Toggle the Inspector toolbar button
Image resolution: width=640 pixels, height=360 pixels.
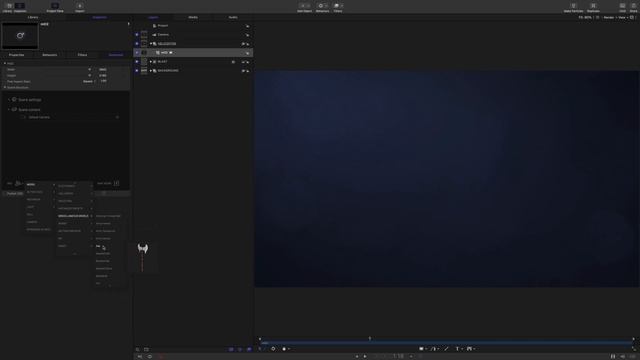point(20,7)
